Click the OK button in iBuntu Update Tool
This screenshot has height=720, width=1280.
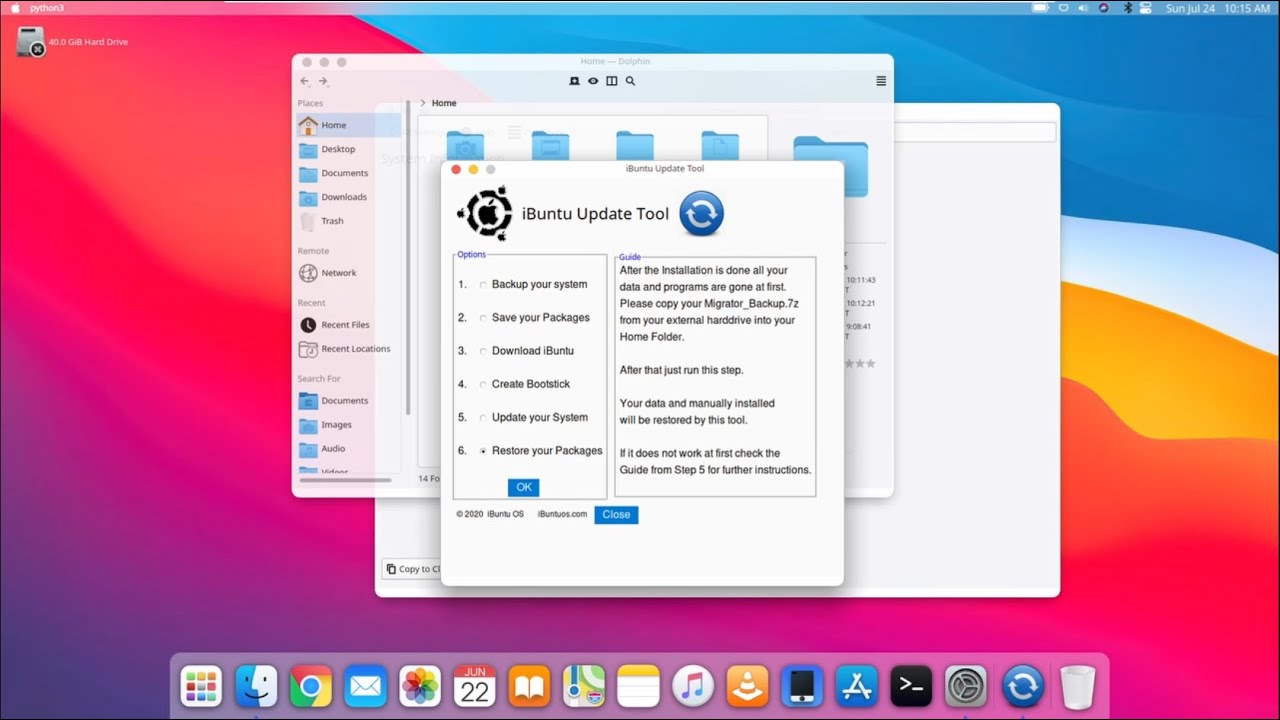point(524,487)
